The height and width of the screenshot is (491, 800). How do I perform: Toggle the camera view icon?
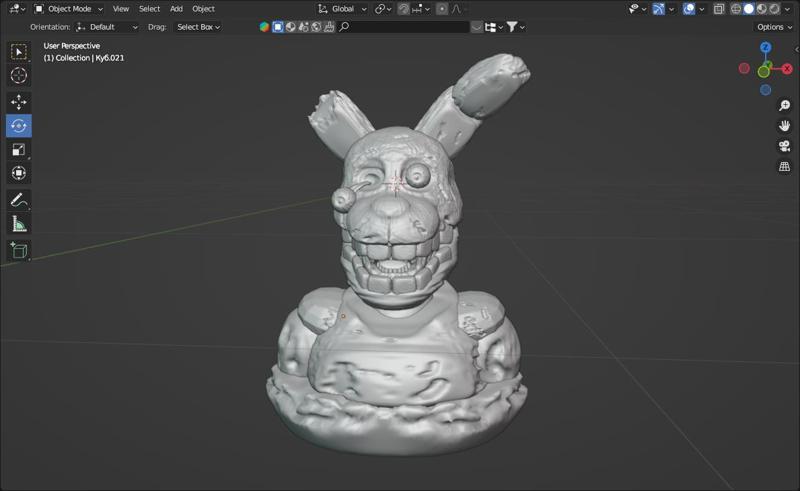(x=784, y=146)
